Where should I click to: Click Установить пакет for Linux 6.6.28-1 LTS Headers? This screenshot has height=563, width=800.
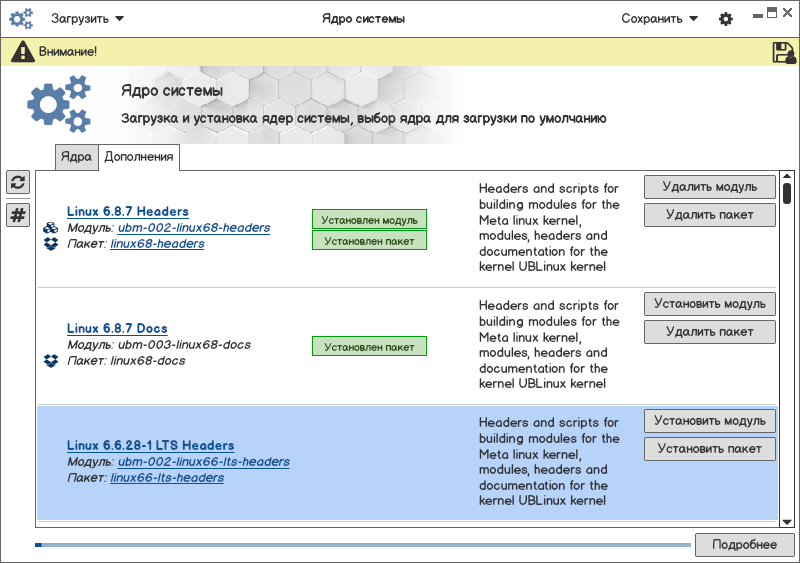709,449
